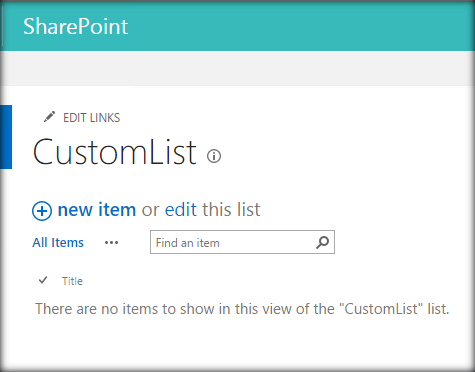Click the 'edit' this list link
The image size is (475, 372).
coord(181,210)
